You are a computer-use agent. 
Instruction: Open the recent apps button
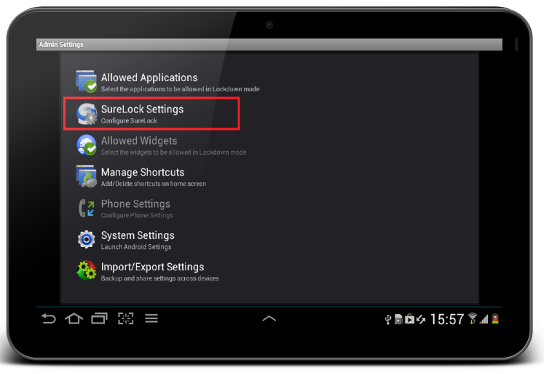pos(99,318)
